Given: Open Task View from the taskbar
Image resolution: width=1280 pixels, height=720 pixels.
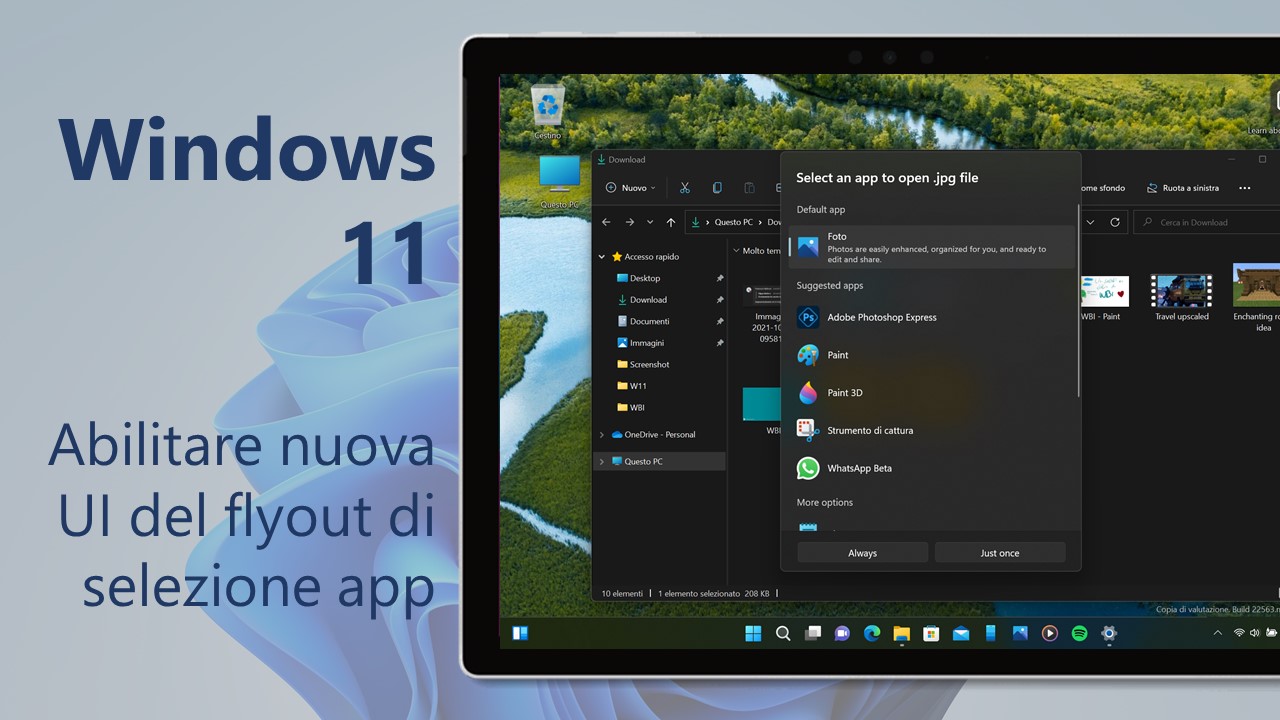Looking at the screenshot, I should (x=813, y=633).
